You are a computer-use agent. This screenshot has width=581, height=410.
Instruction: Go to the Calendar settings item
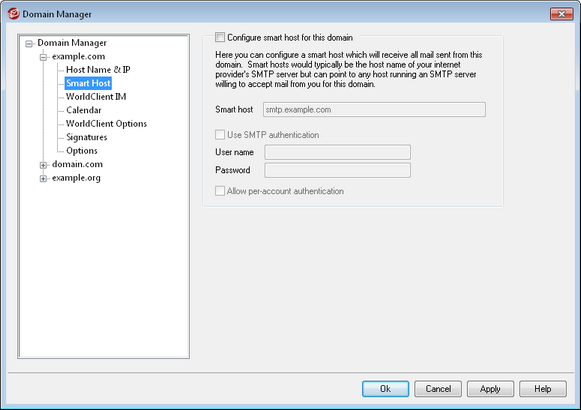click(x=84, y=110)
